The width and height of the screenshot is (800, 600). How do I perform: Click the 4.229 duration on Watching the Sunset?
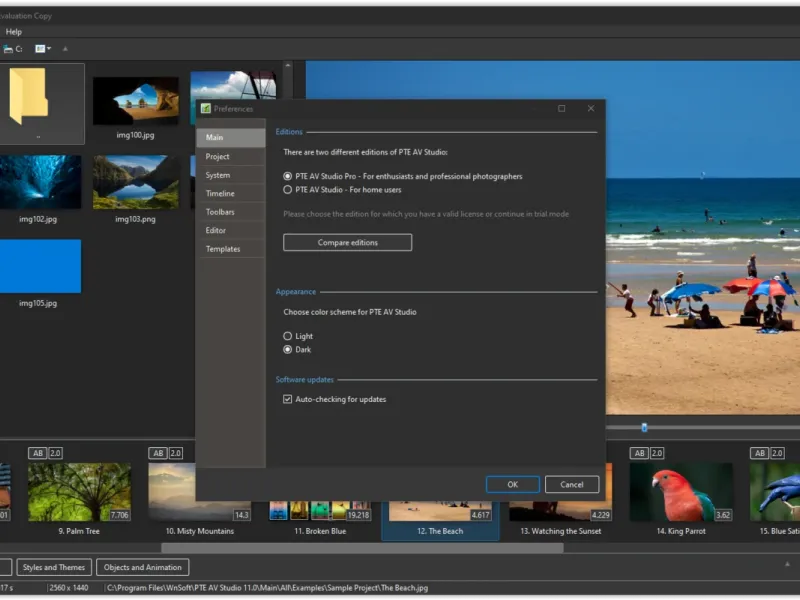click(601, 515)
